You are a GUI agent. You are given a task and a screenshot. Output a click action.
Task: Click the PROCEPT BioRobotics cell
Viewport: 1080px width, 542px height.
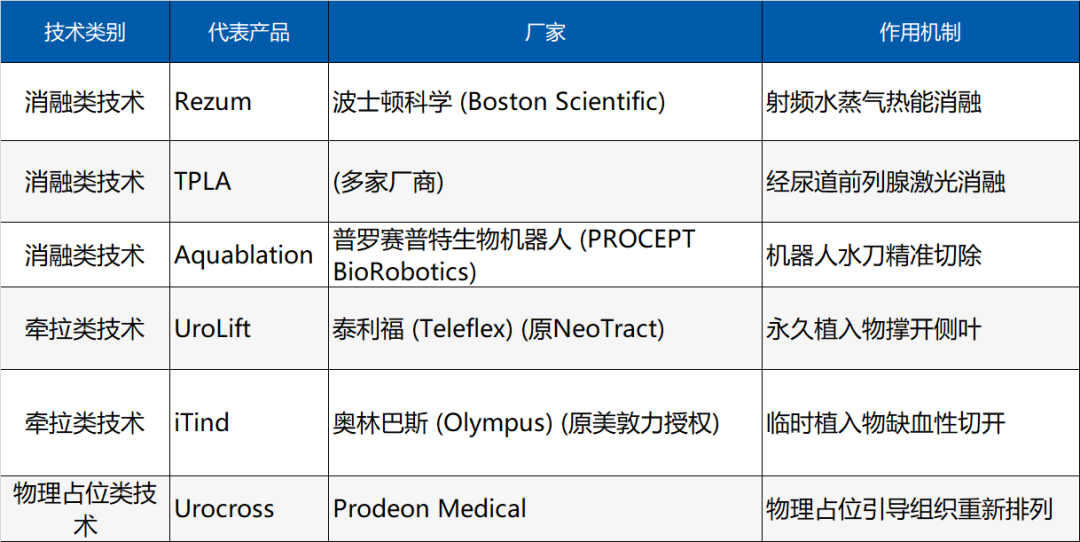click(545, 256)
